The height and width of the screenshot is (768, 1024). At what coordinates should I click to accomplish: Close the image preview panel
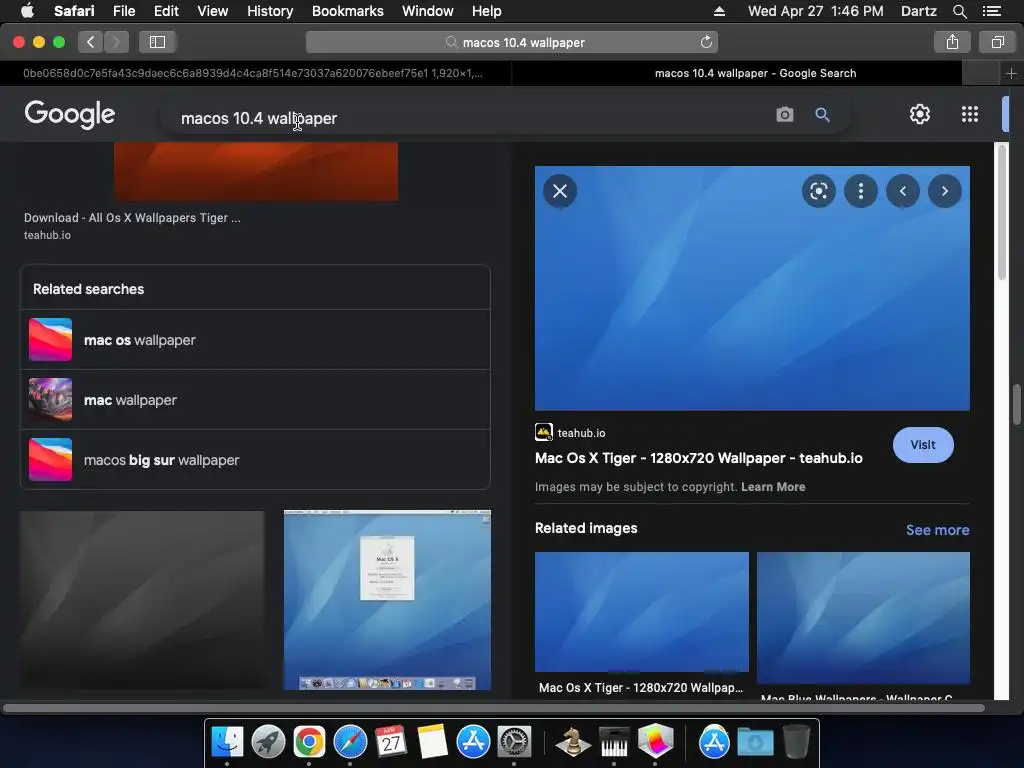560,191
